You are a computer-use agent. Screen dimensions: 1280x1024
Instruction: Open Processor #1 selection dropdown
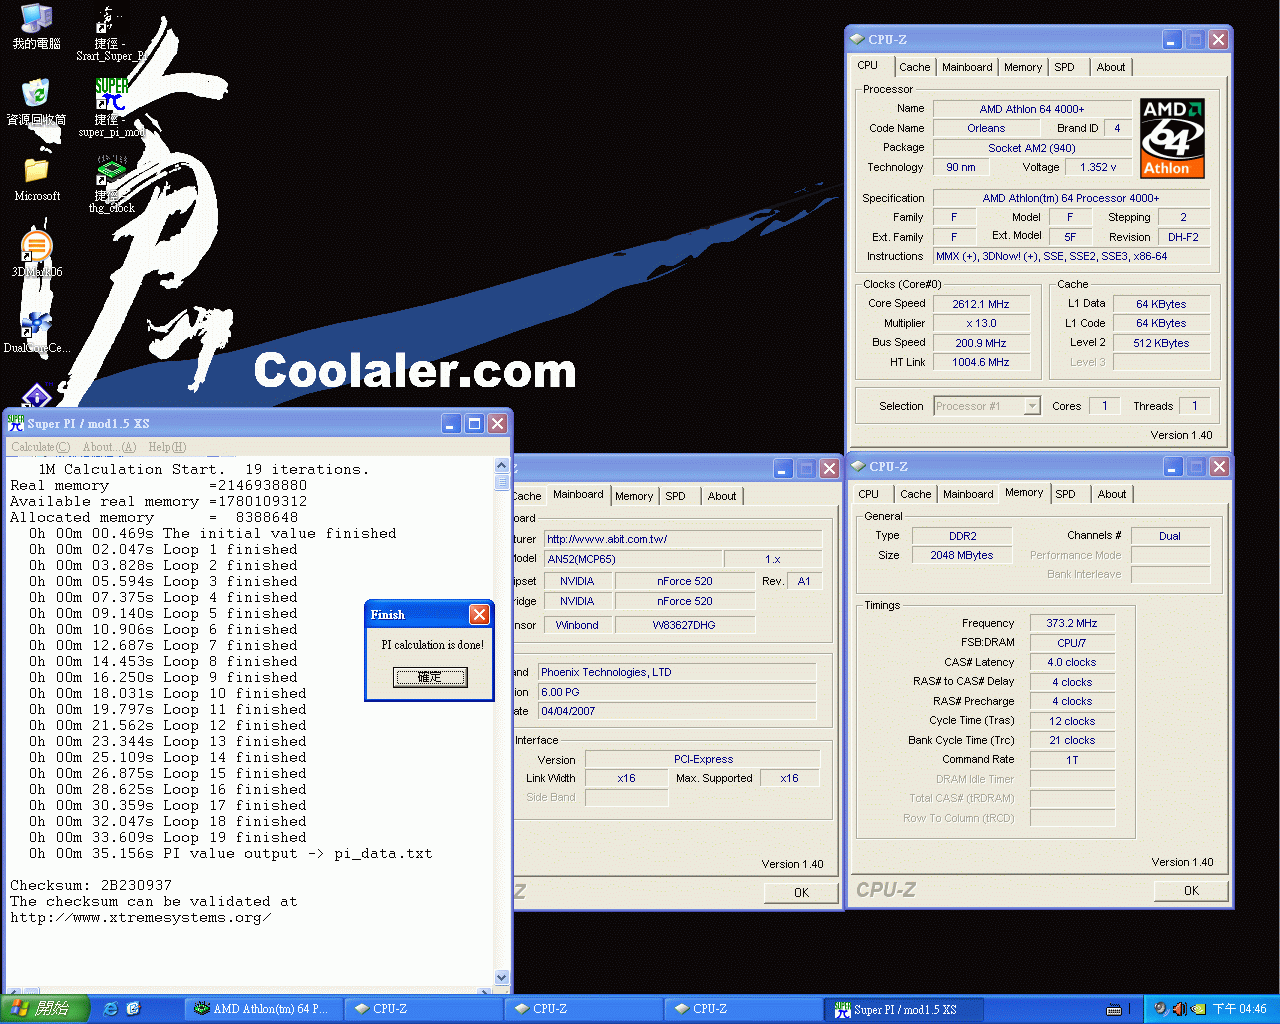1032,406
